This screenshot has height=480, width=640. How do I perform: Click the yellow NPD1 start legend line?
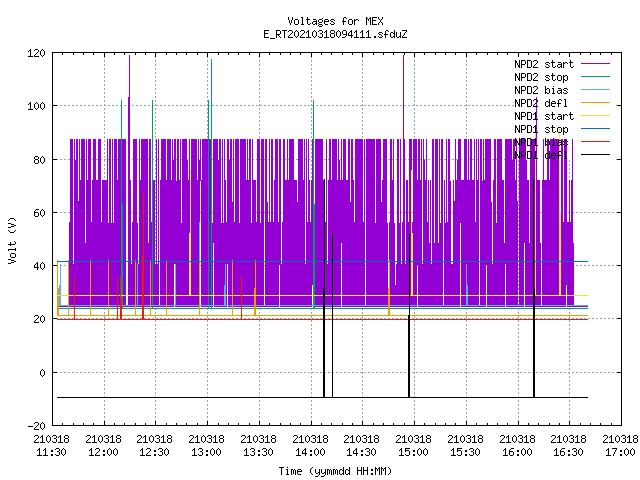click(595, 116)
